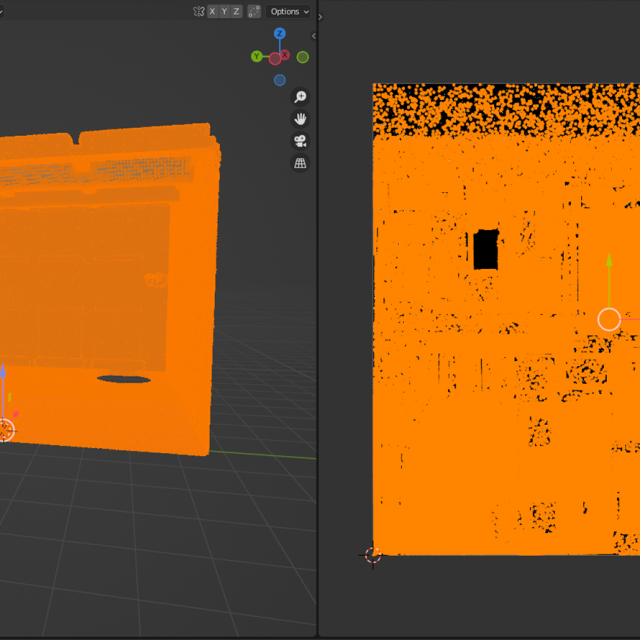This screenshot has width=640, height=640.
Task: Expand the sidebar using the small arrow
Action: click(x=314, y=36)
